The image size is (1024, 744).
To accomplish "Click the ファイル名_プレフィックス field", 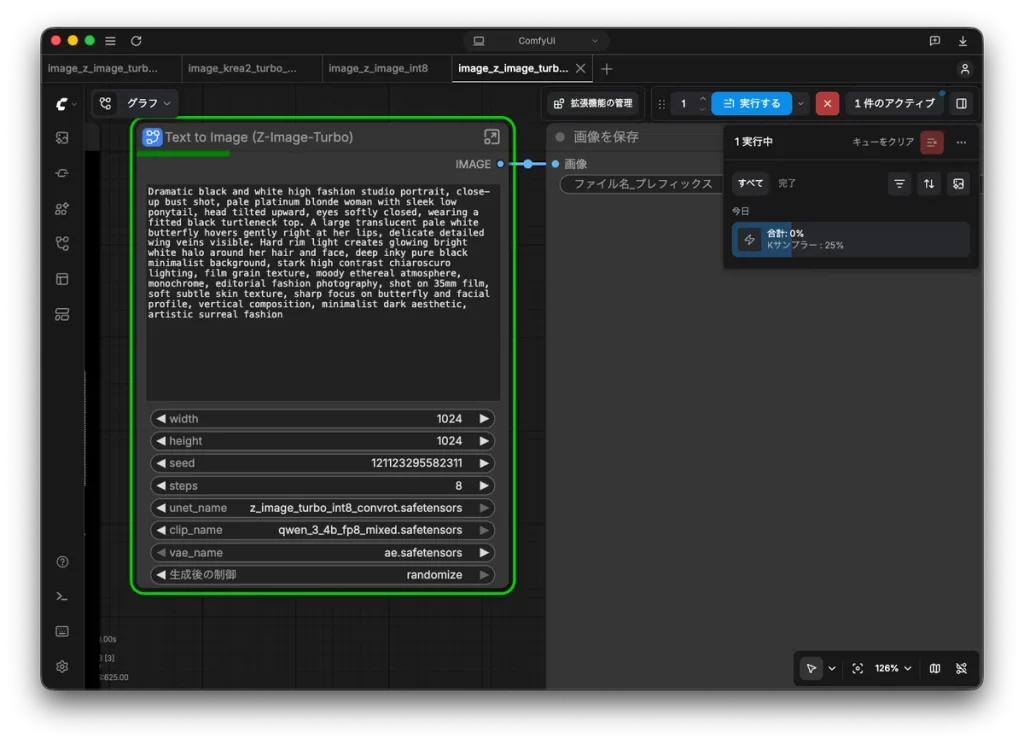I will pyautogui.click(x=642, y=184).
